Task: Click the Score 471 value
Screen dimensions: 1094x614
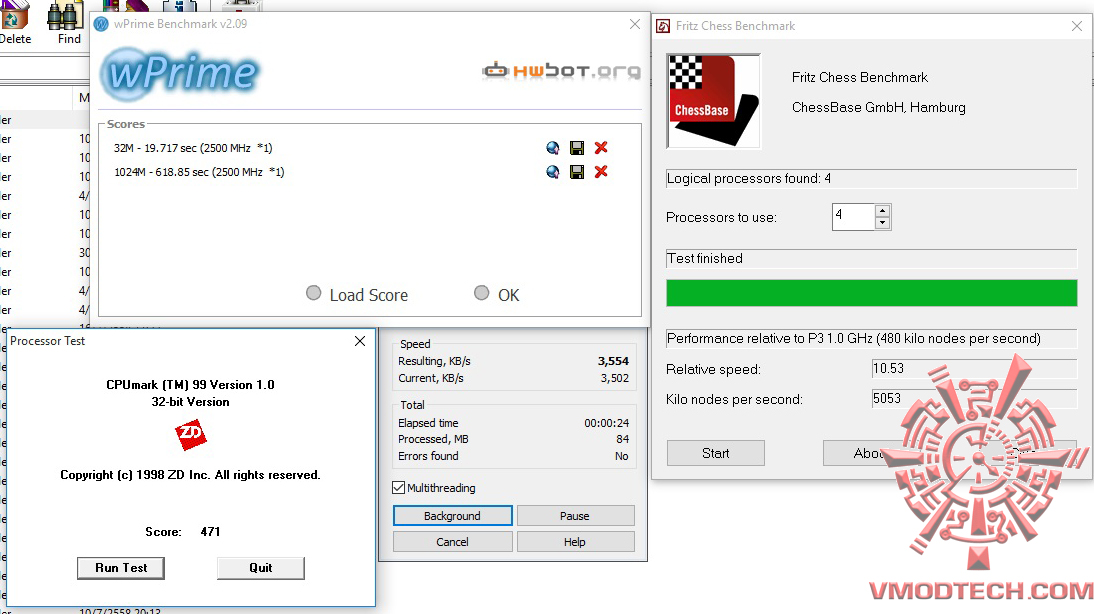Action: (210, 532)
